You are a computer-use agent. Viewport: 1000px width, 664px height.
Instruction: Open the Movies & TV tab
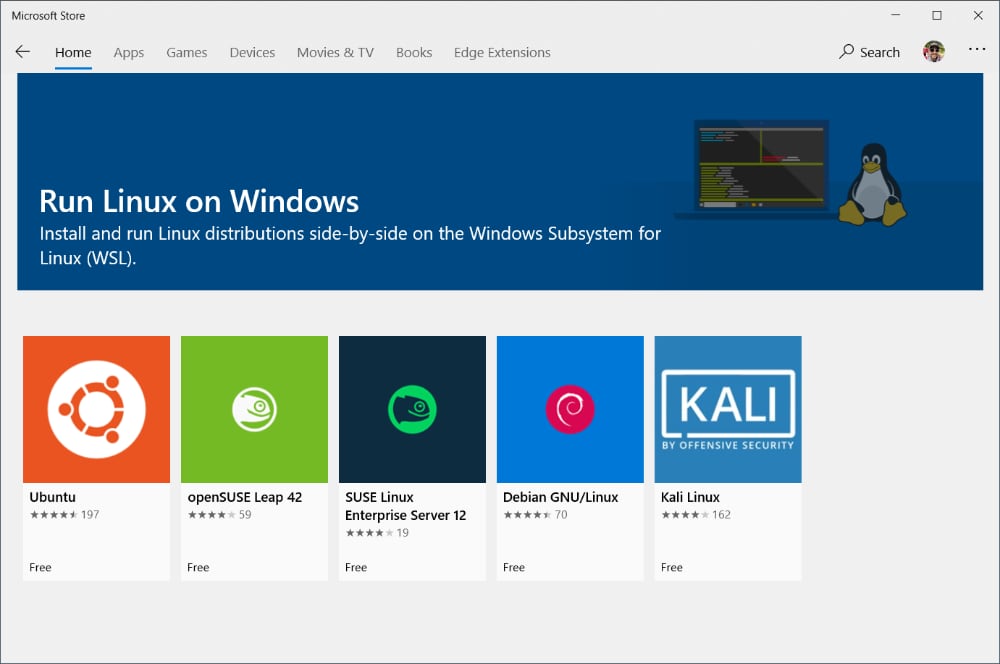(x=335, y=53)
